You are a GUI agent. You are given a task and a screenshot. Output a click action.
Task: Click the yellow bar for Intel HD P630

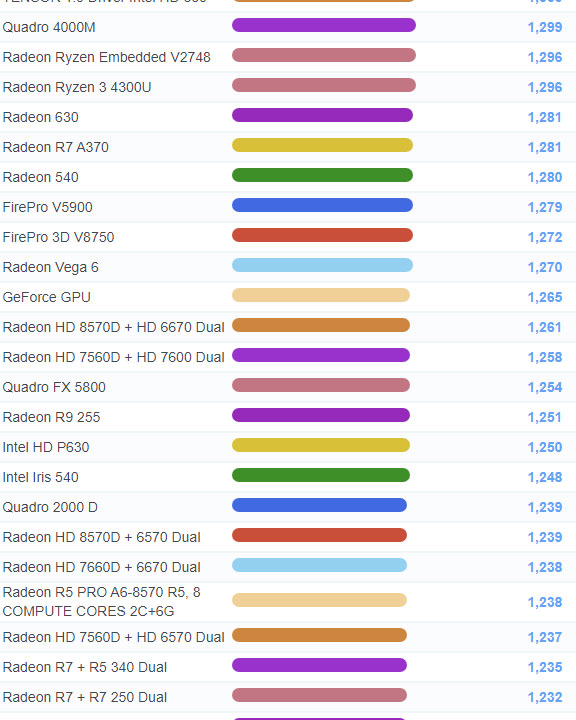coord(321,445)
